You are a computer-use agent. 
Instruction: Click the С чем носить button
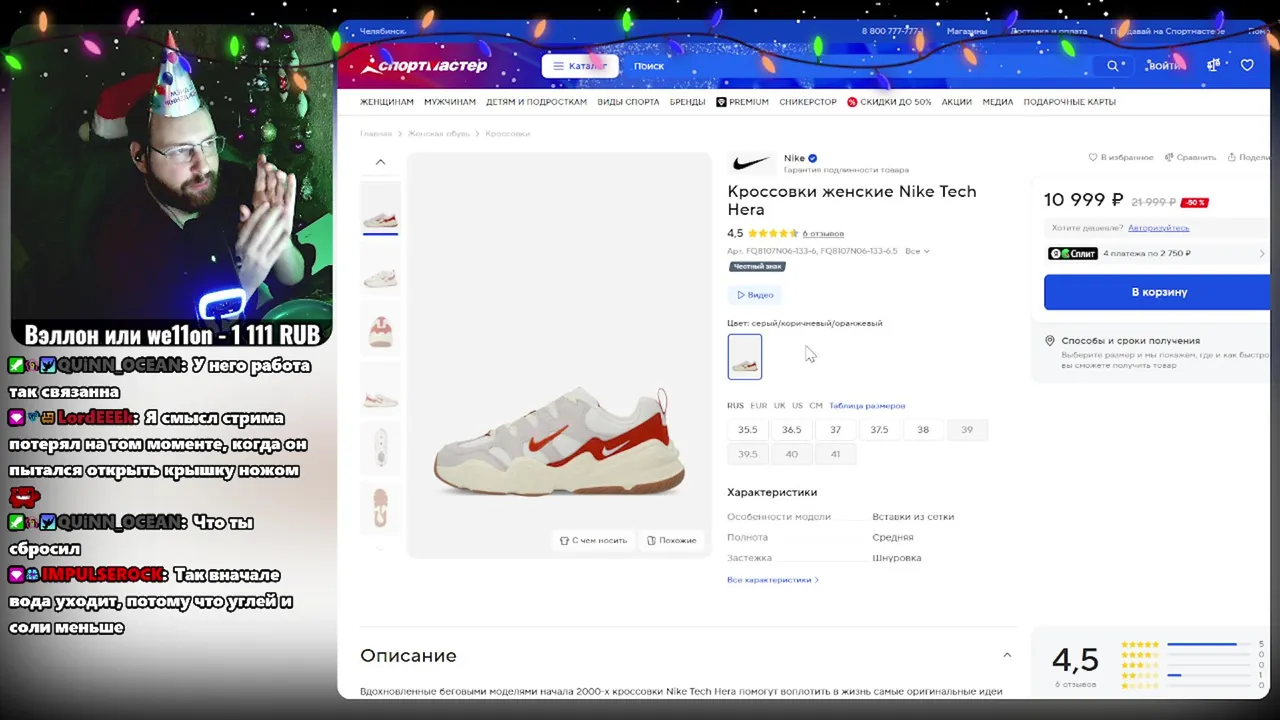coord(593,540)
